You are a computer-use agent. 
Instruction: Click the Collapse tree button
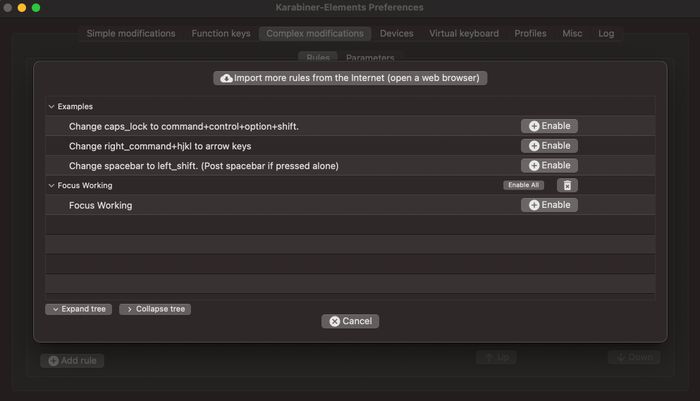(x=155, y=309)
